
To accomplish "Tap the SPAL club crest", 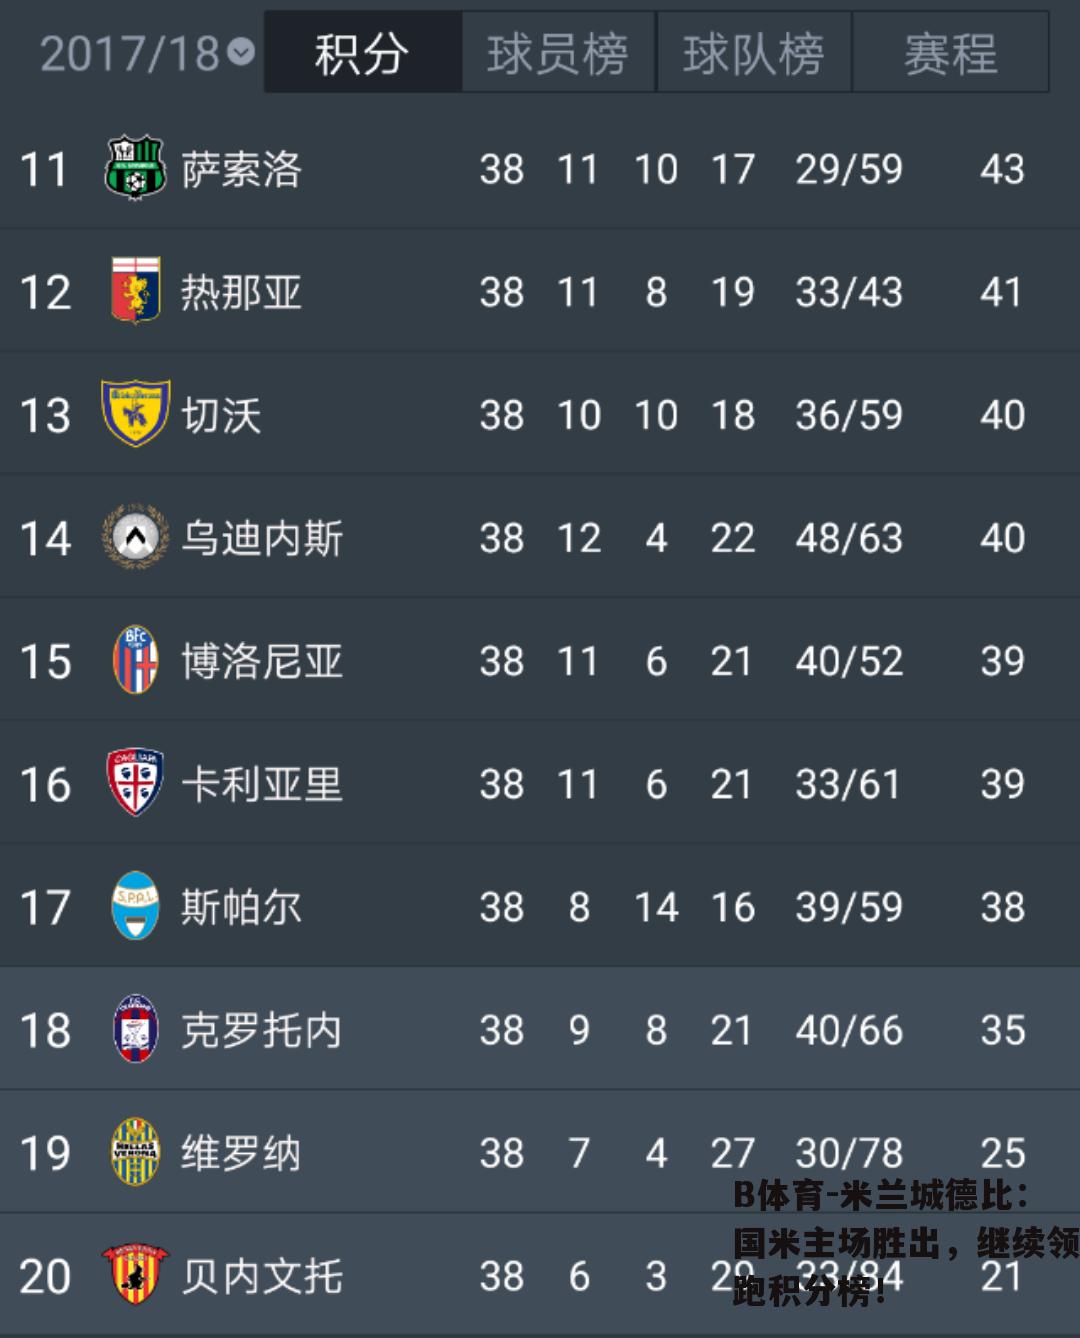I will click(135, 906).
